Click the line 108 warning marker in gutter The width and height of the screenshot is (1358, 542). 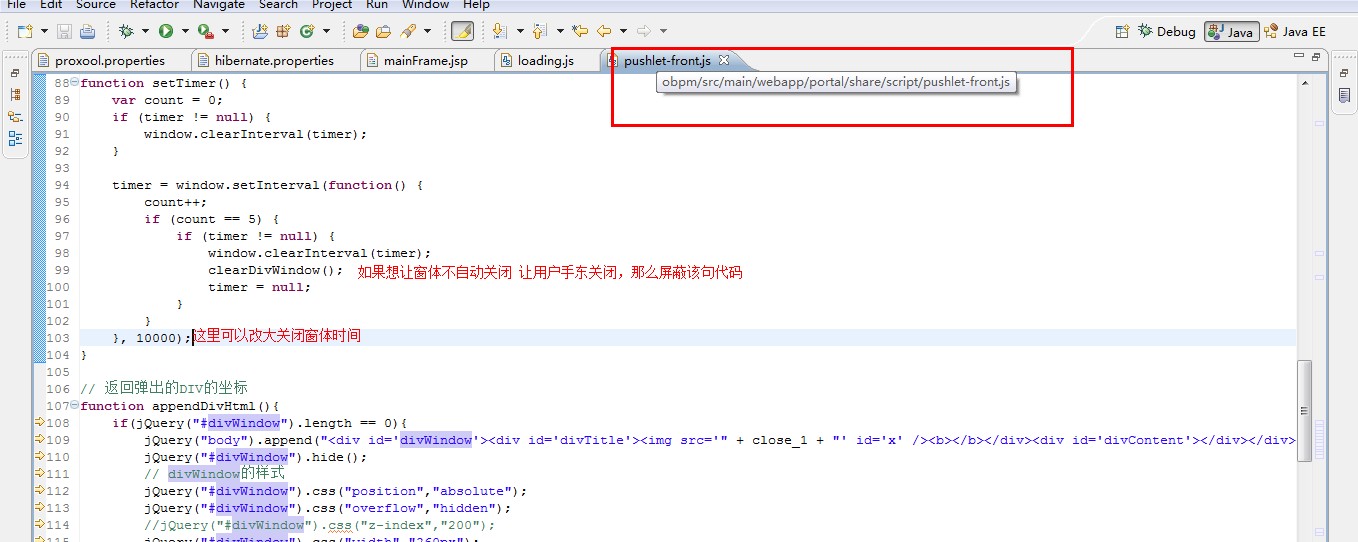pyautogui.click(x=39, y=423)
